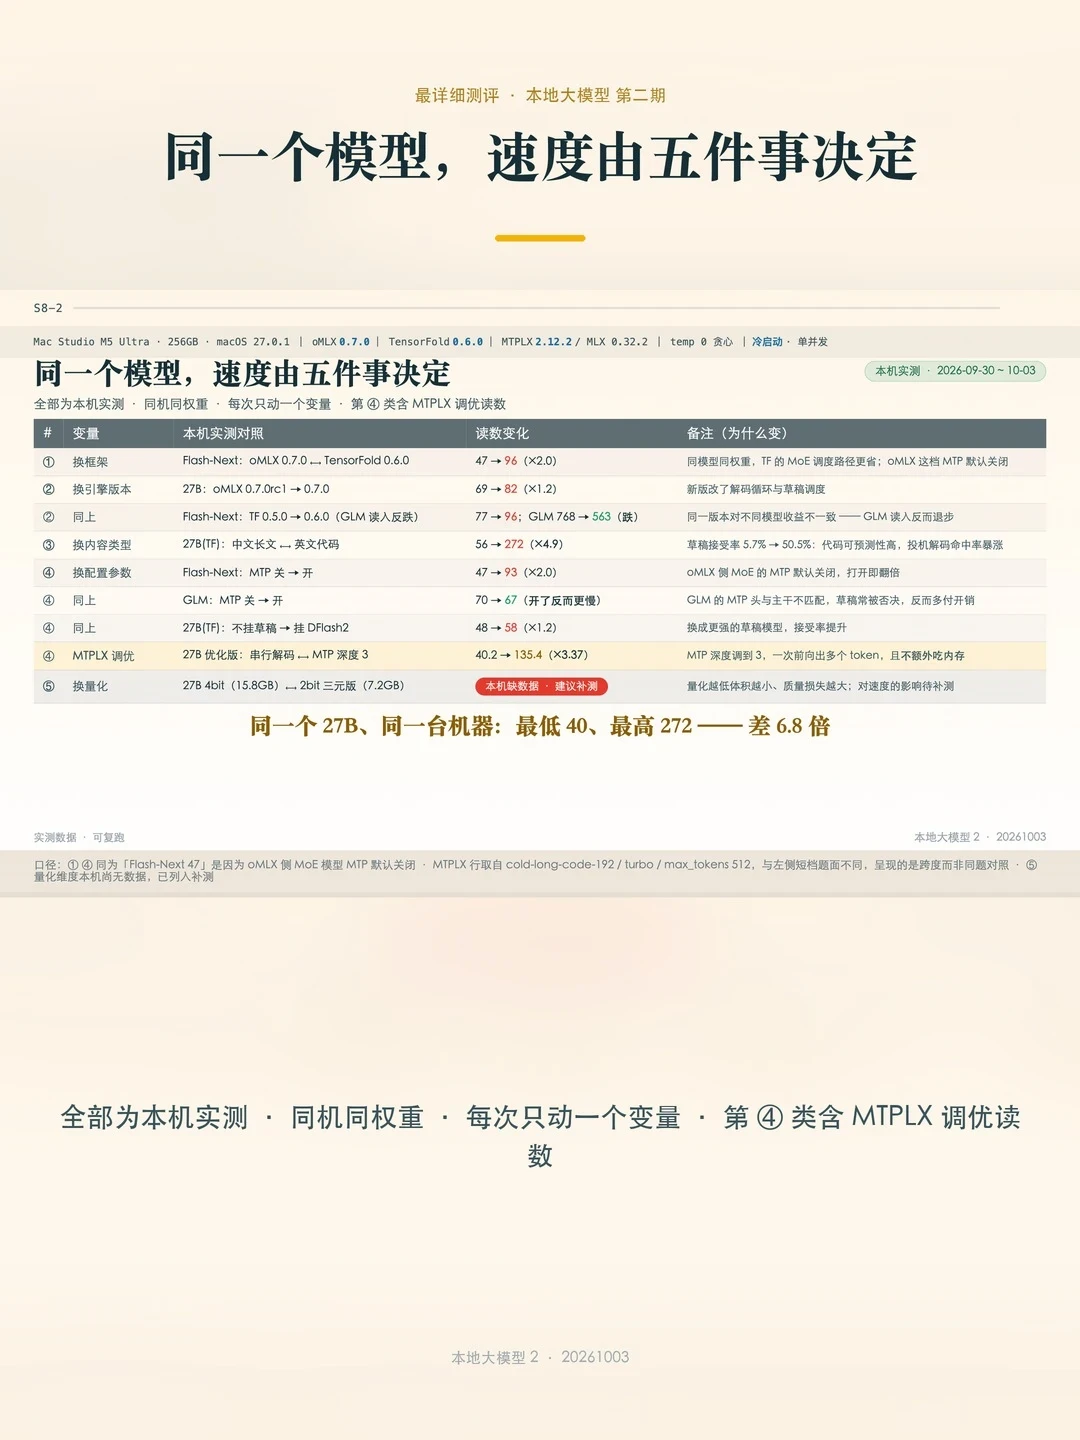
Task: Click the 'temp 0 贪心' setting text
Action: (701, 342)
